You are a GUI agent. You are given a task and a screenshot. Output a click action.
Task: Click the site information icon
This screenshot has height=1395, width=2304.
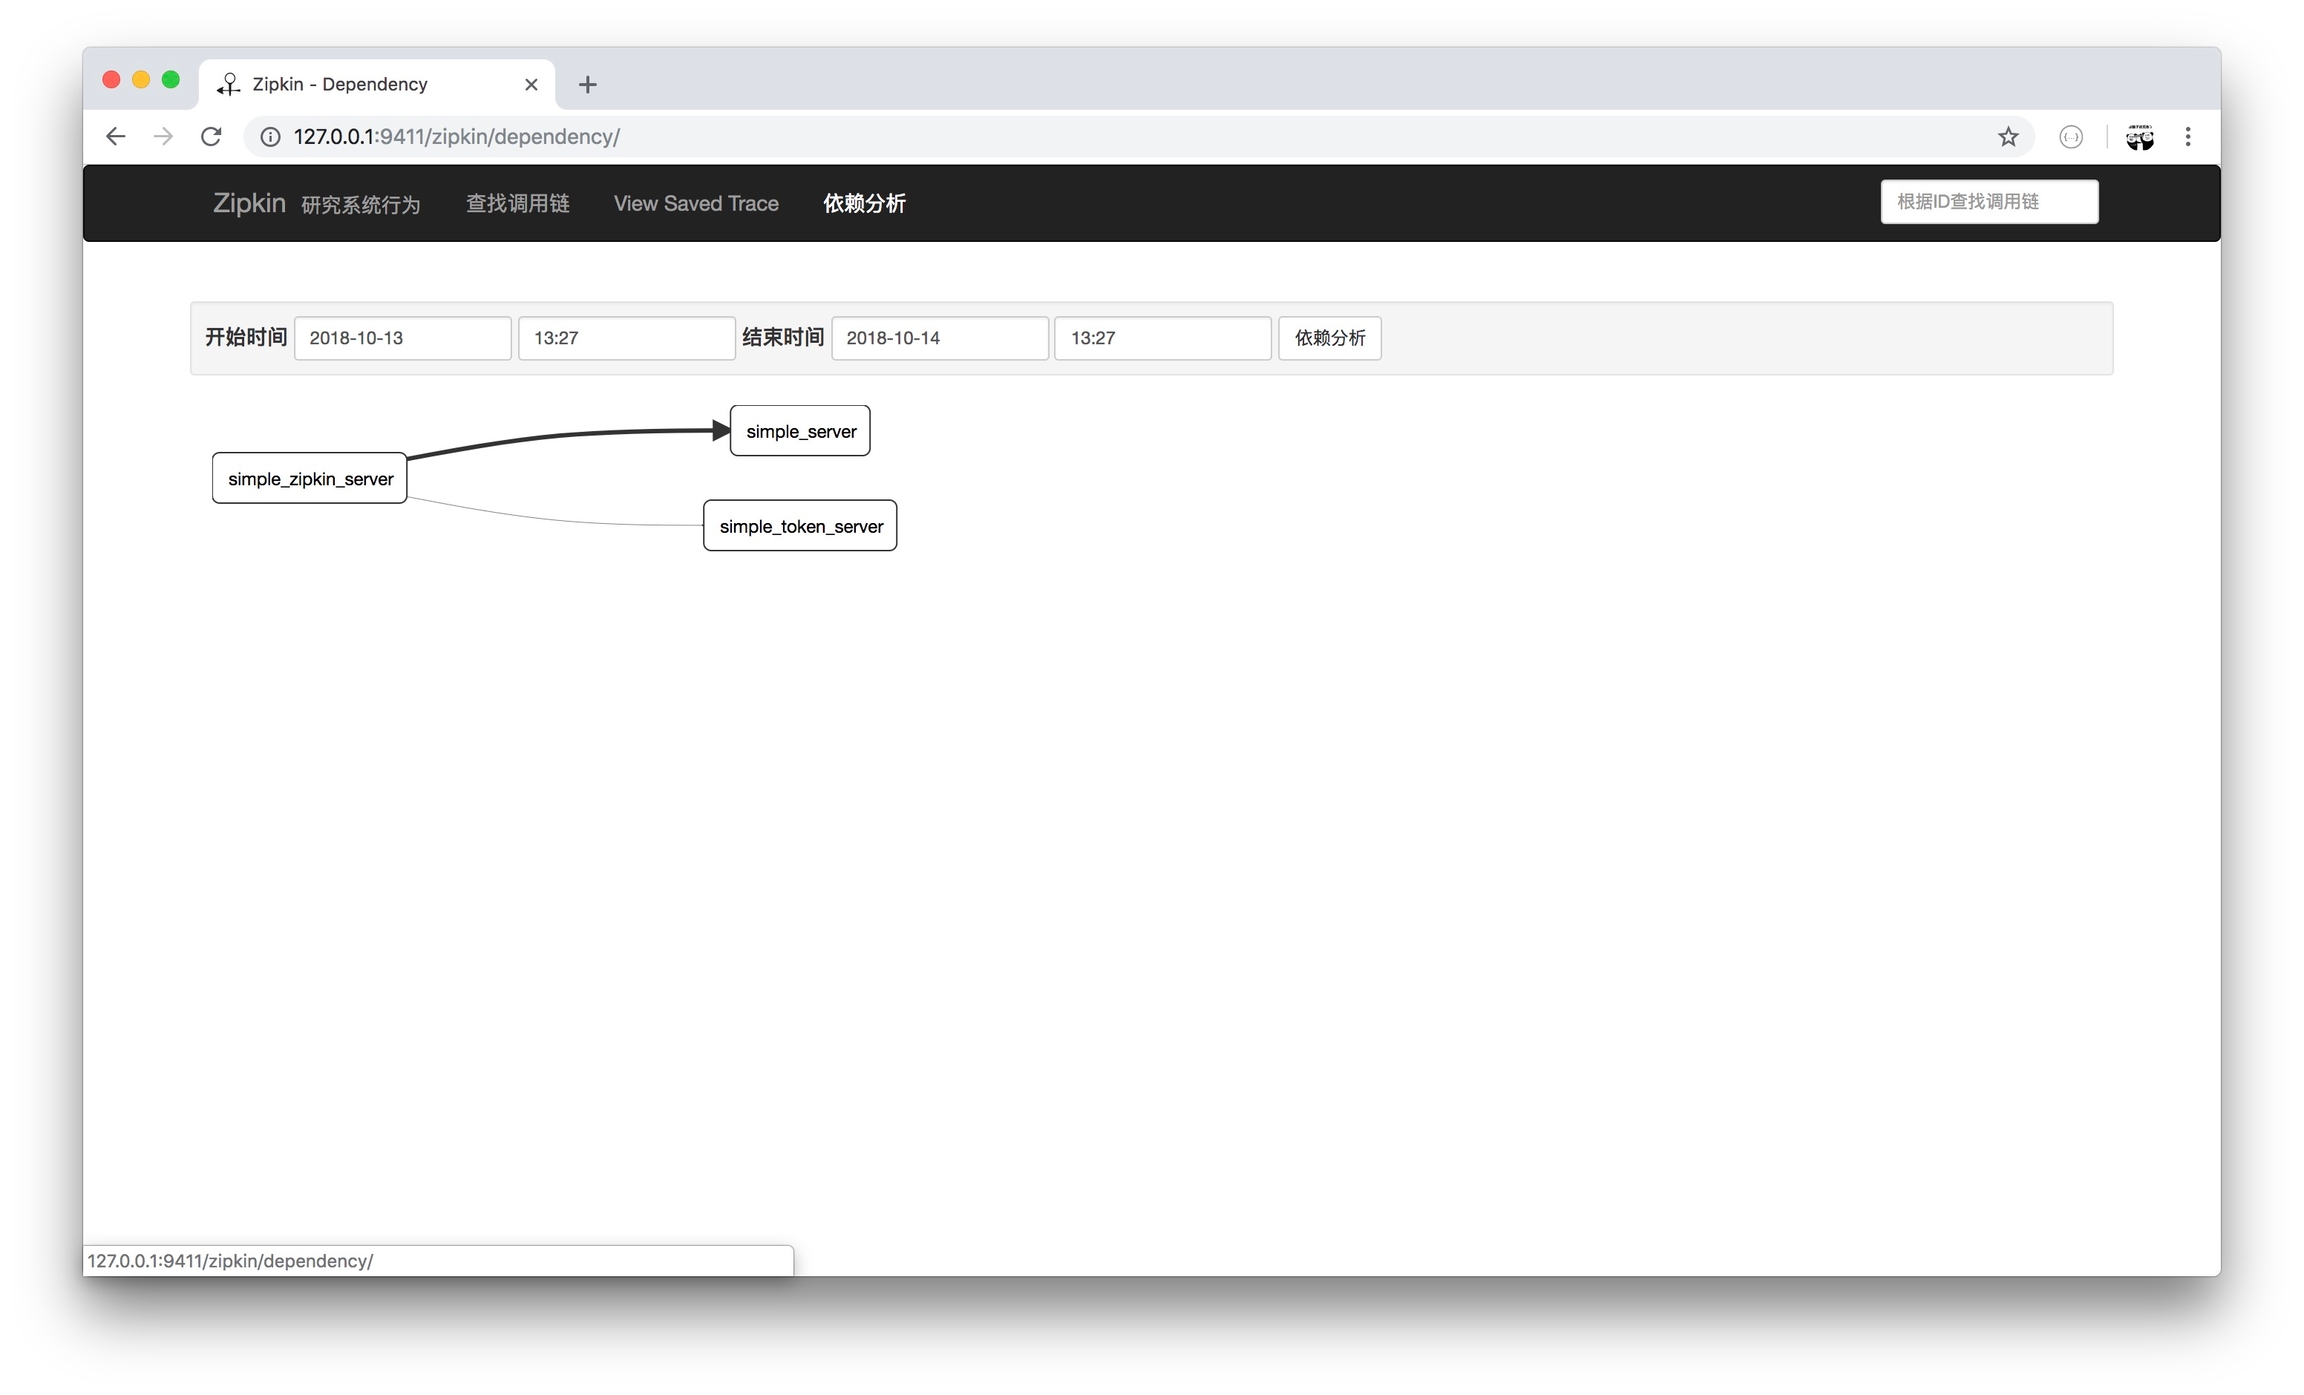click(270, 137)
